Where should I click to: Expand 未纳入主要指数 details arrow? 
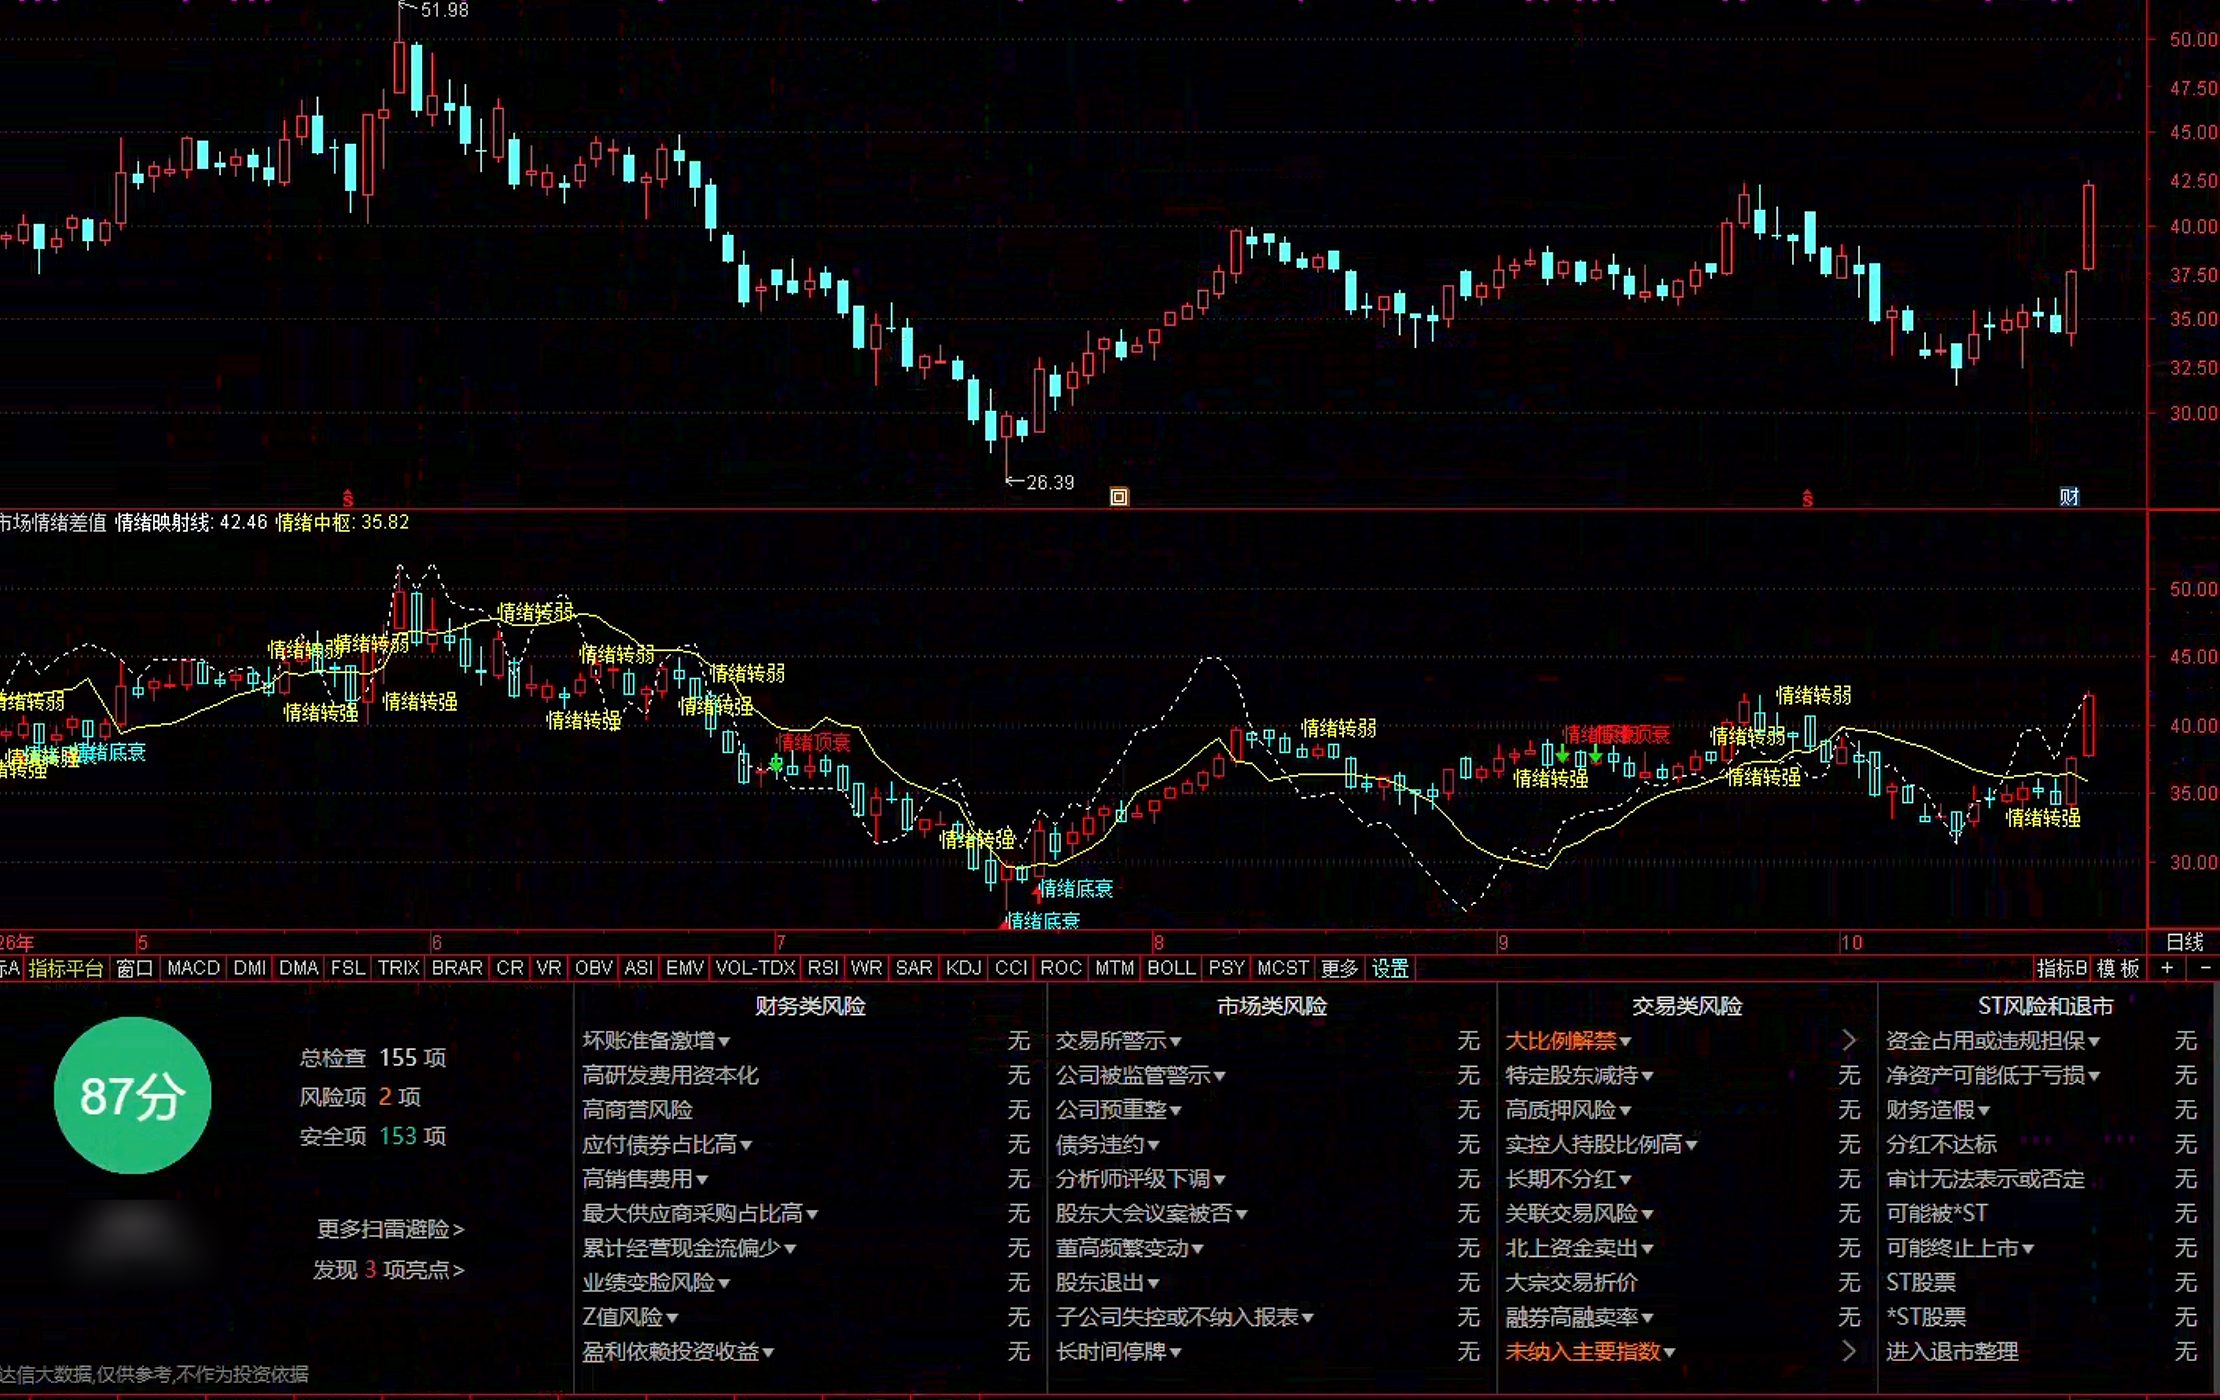click(1848, 1352)
